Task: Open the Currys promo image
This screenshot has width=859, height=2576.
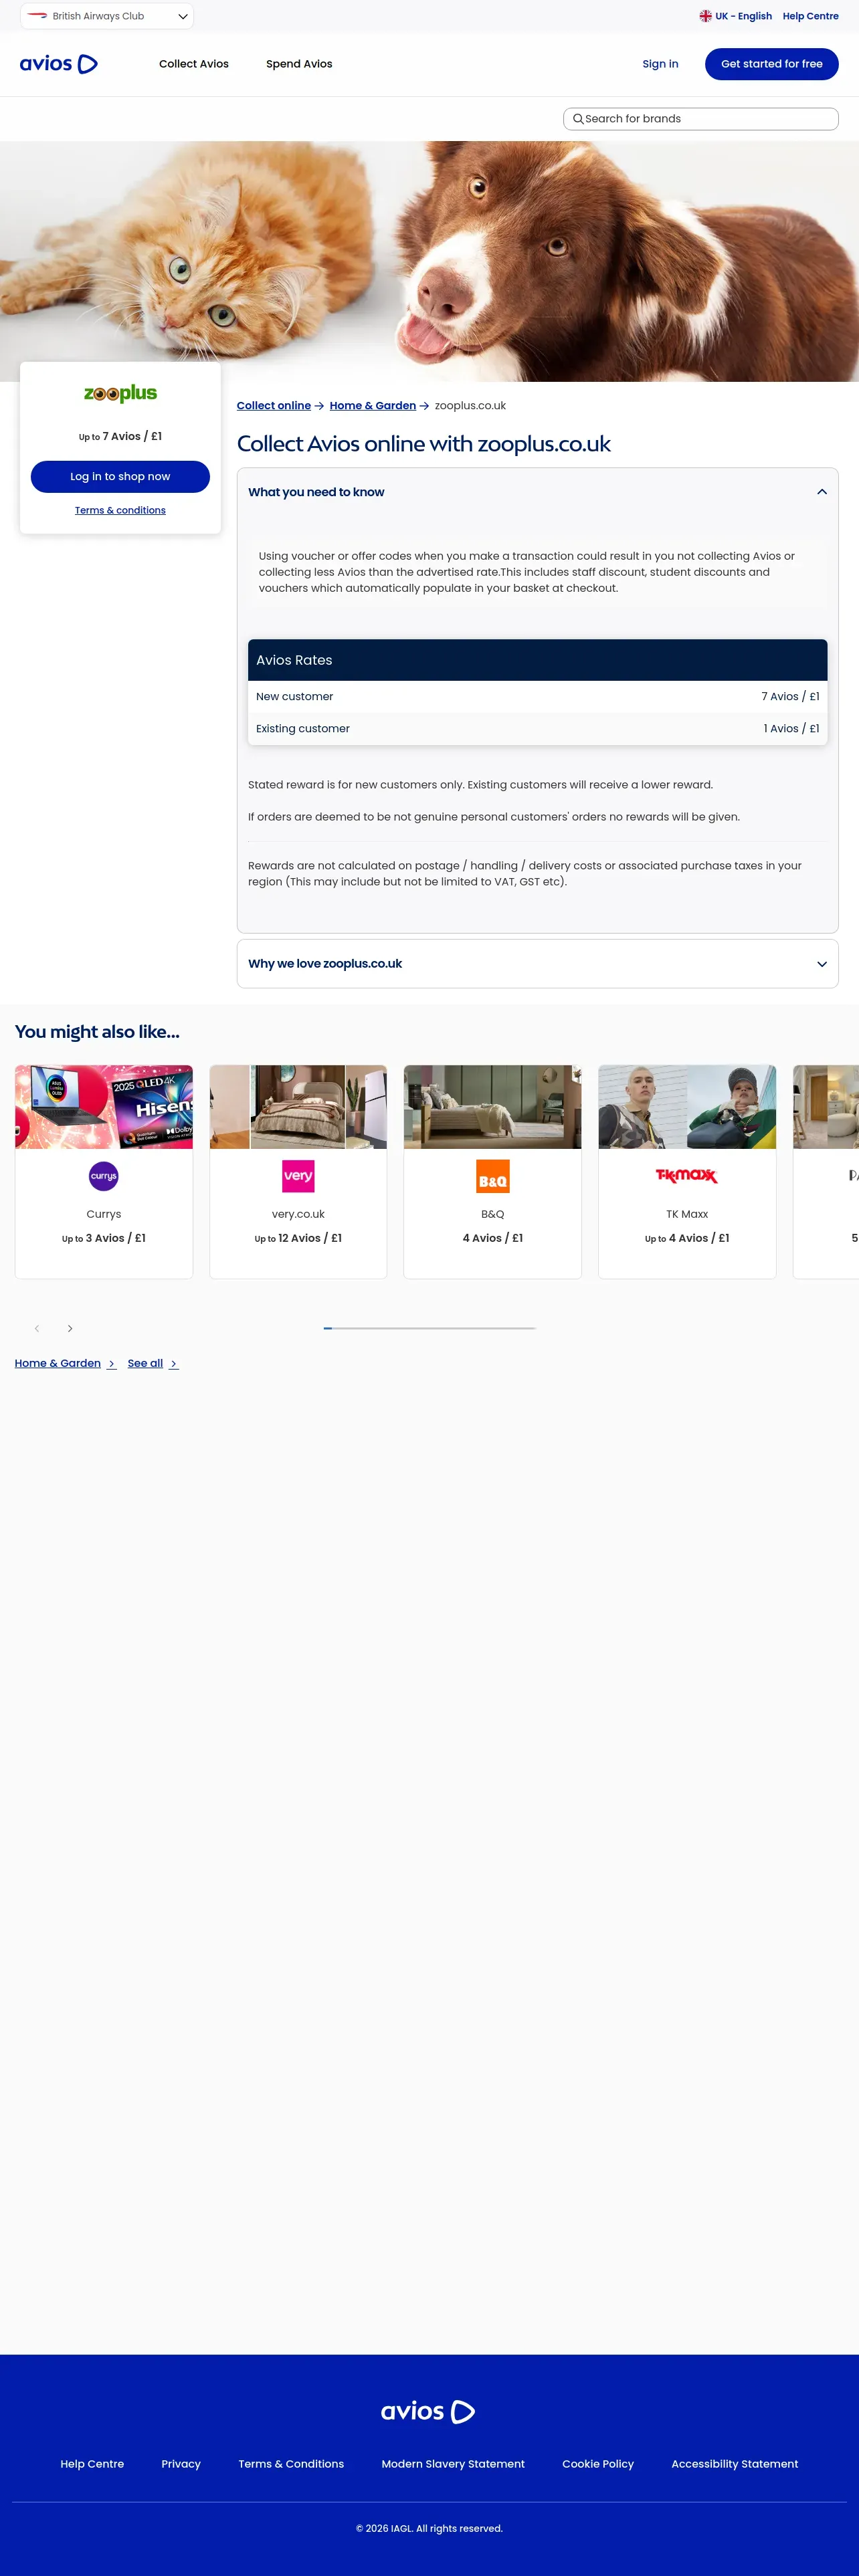Action: (104, 1107)
